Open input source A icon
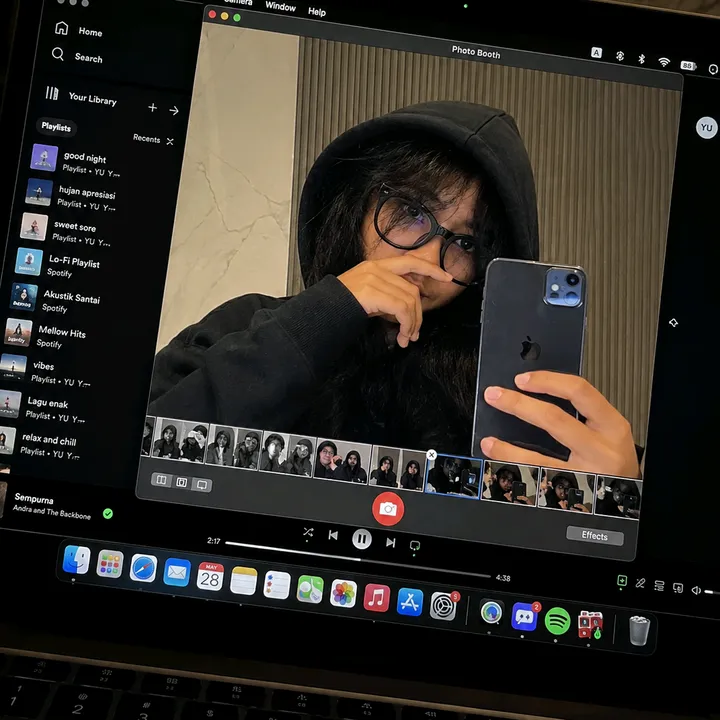This screenshot has height=720, width=720. [x=596, y=52]
